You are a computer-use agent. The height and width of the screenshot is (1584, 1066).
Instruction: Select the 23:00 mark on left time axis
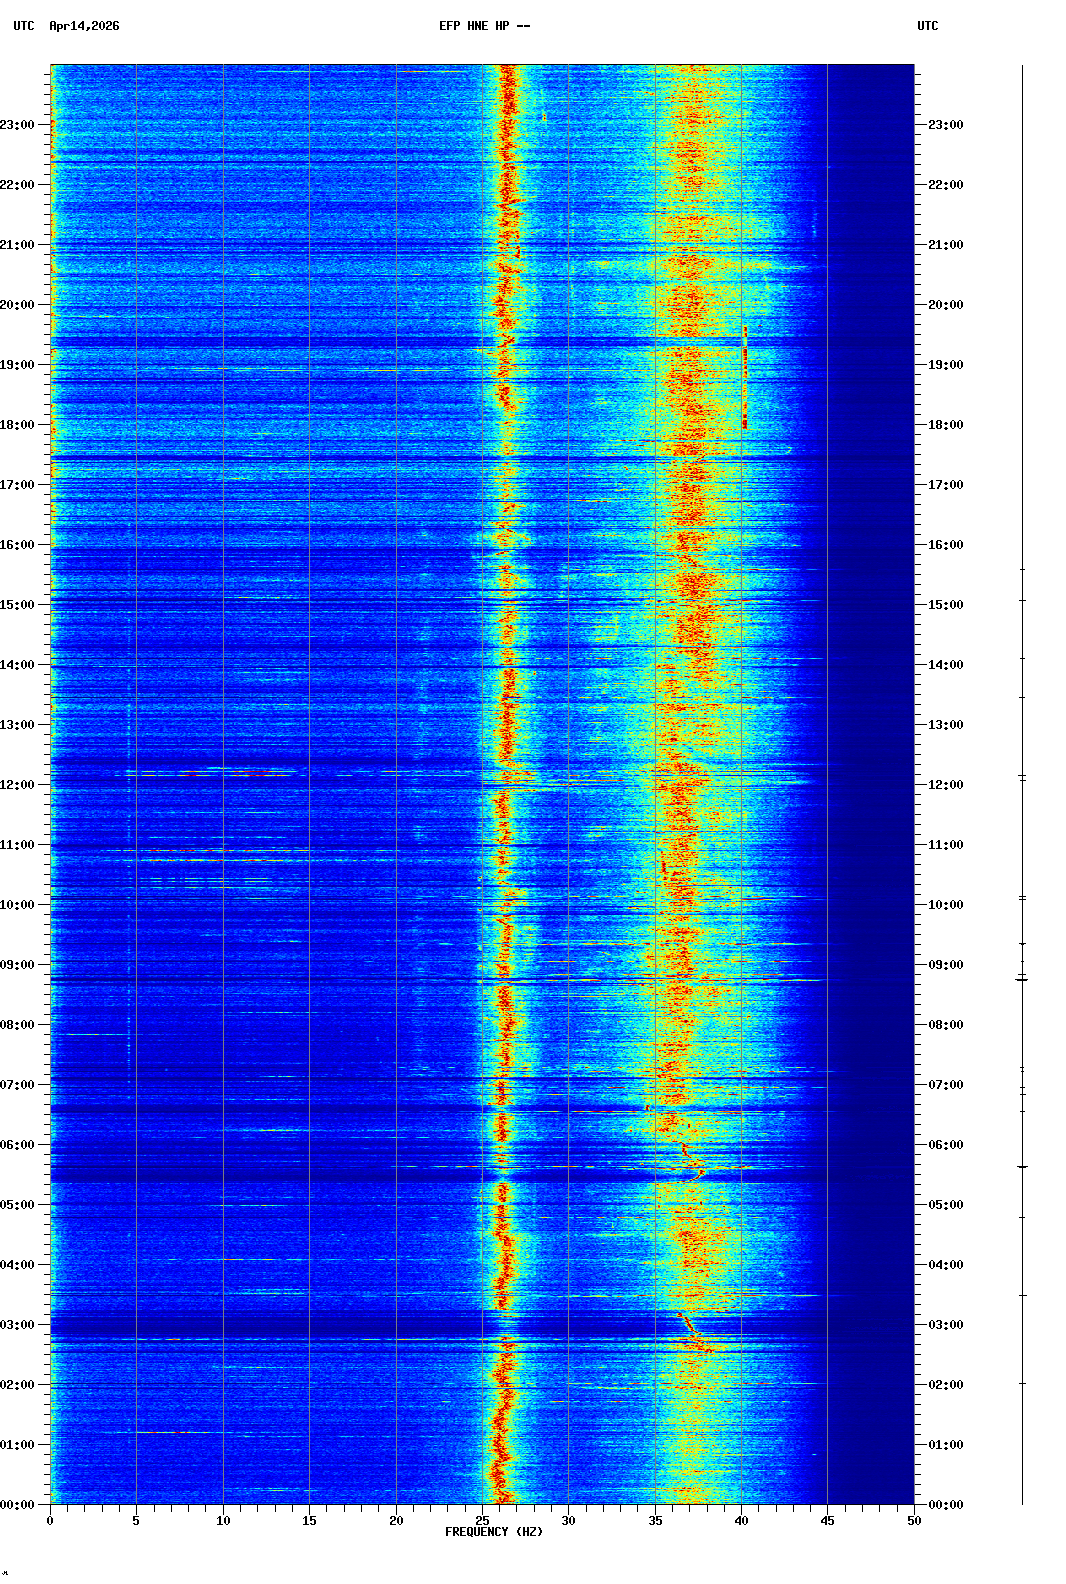(18, 125)
